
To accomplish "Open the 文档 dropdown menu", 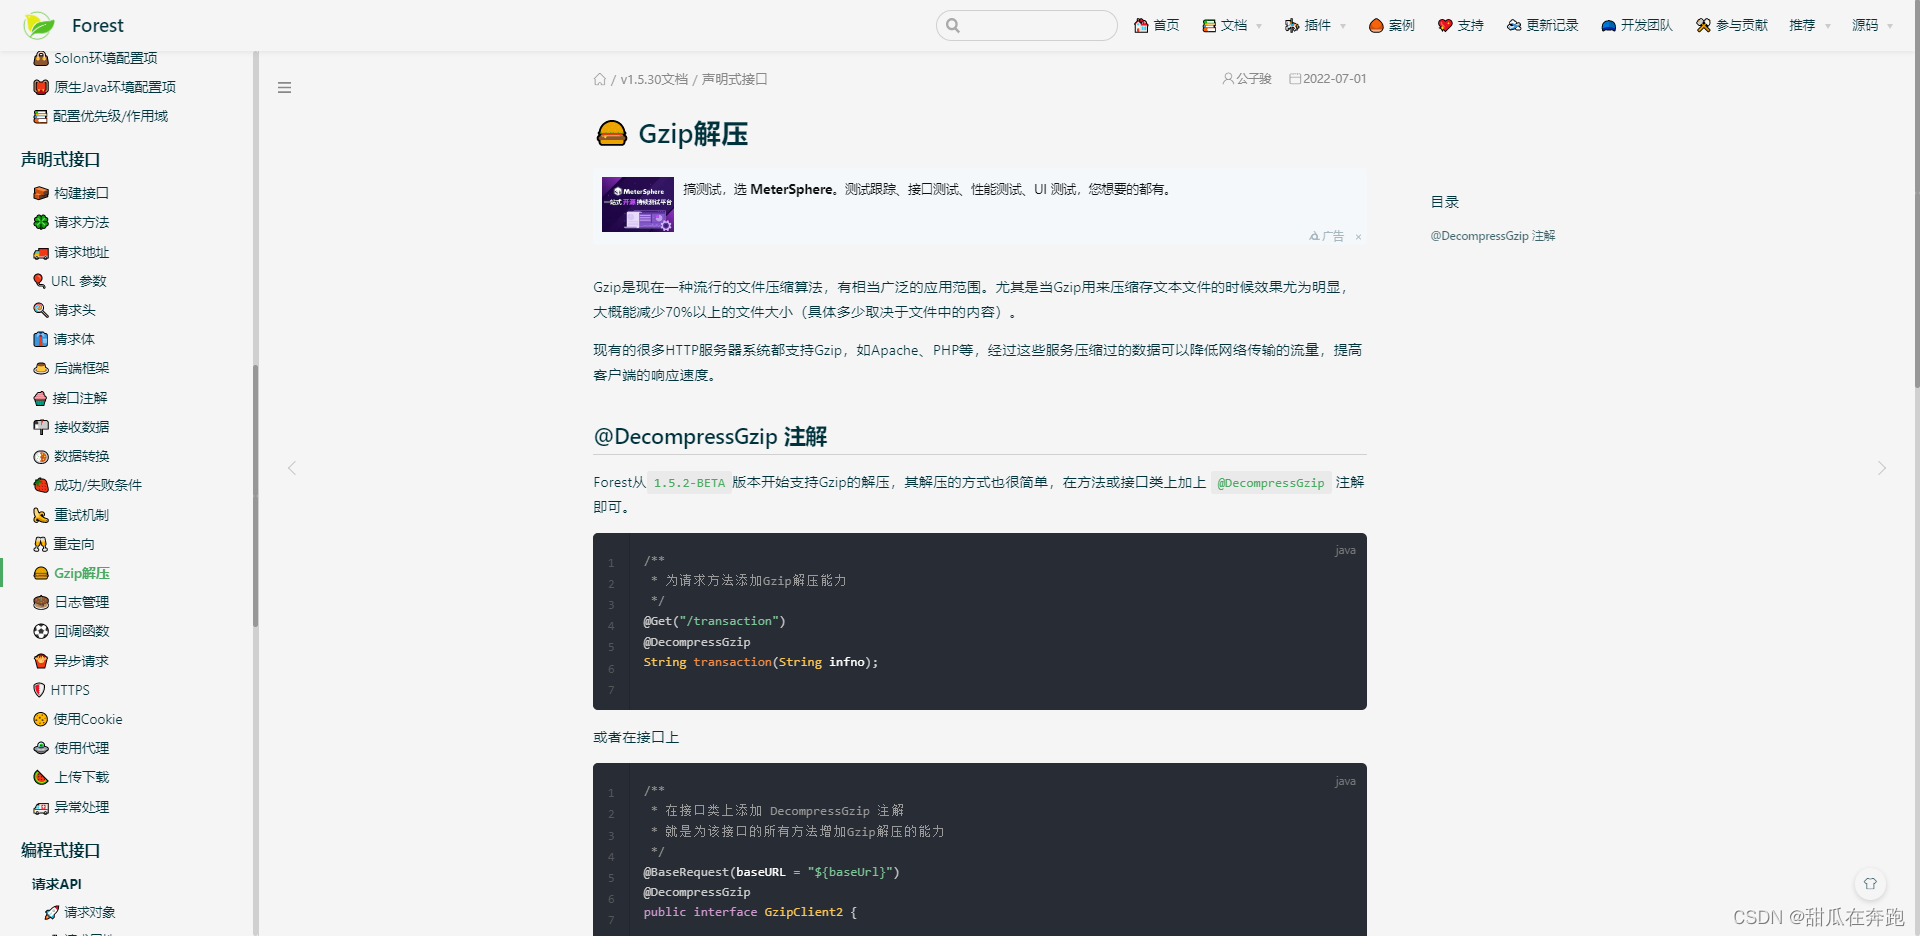I will pyautogui.click(x=1230, y=25).
